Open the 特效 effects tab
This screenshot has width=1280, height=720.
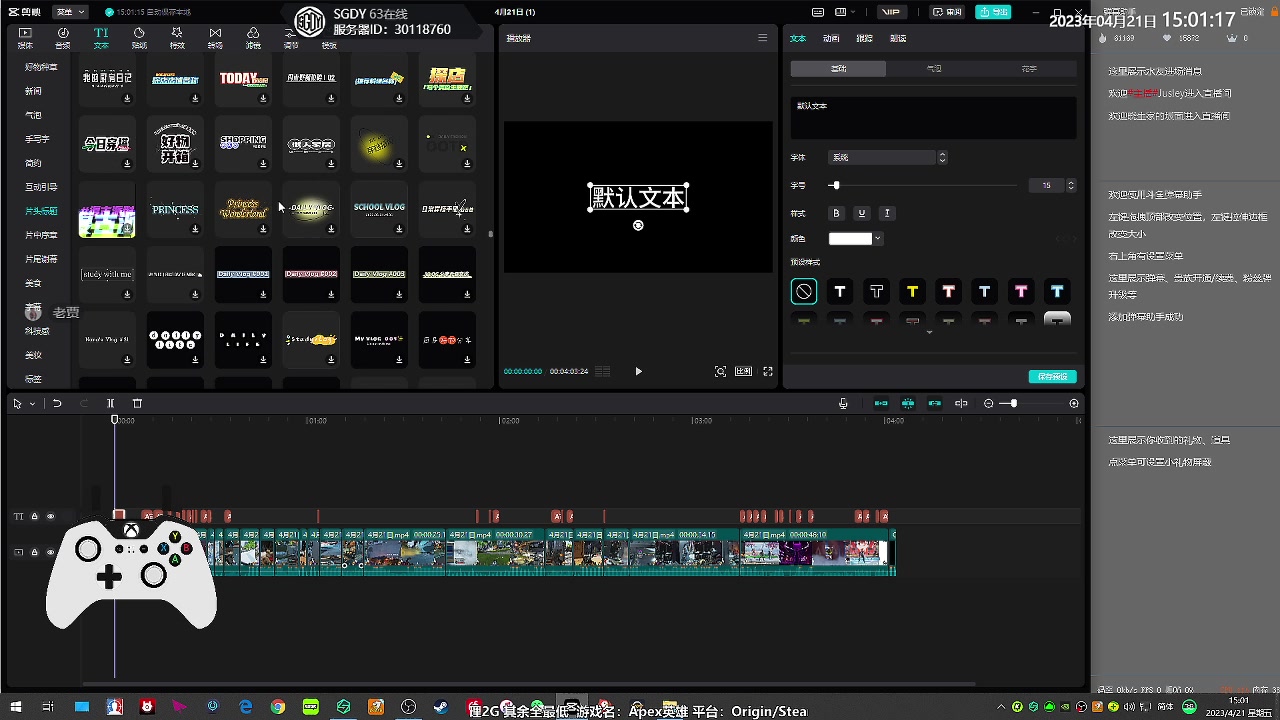[x=177, y=38]
